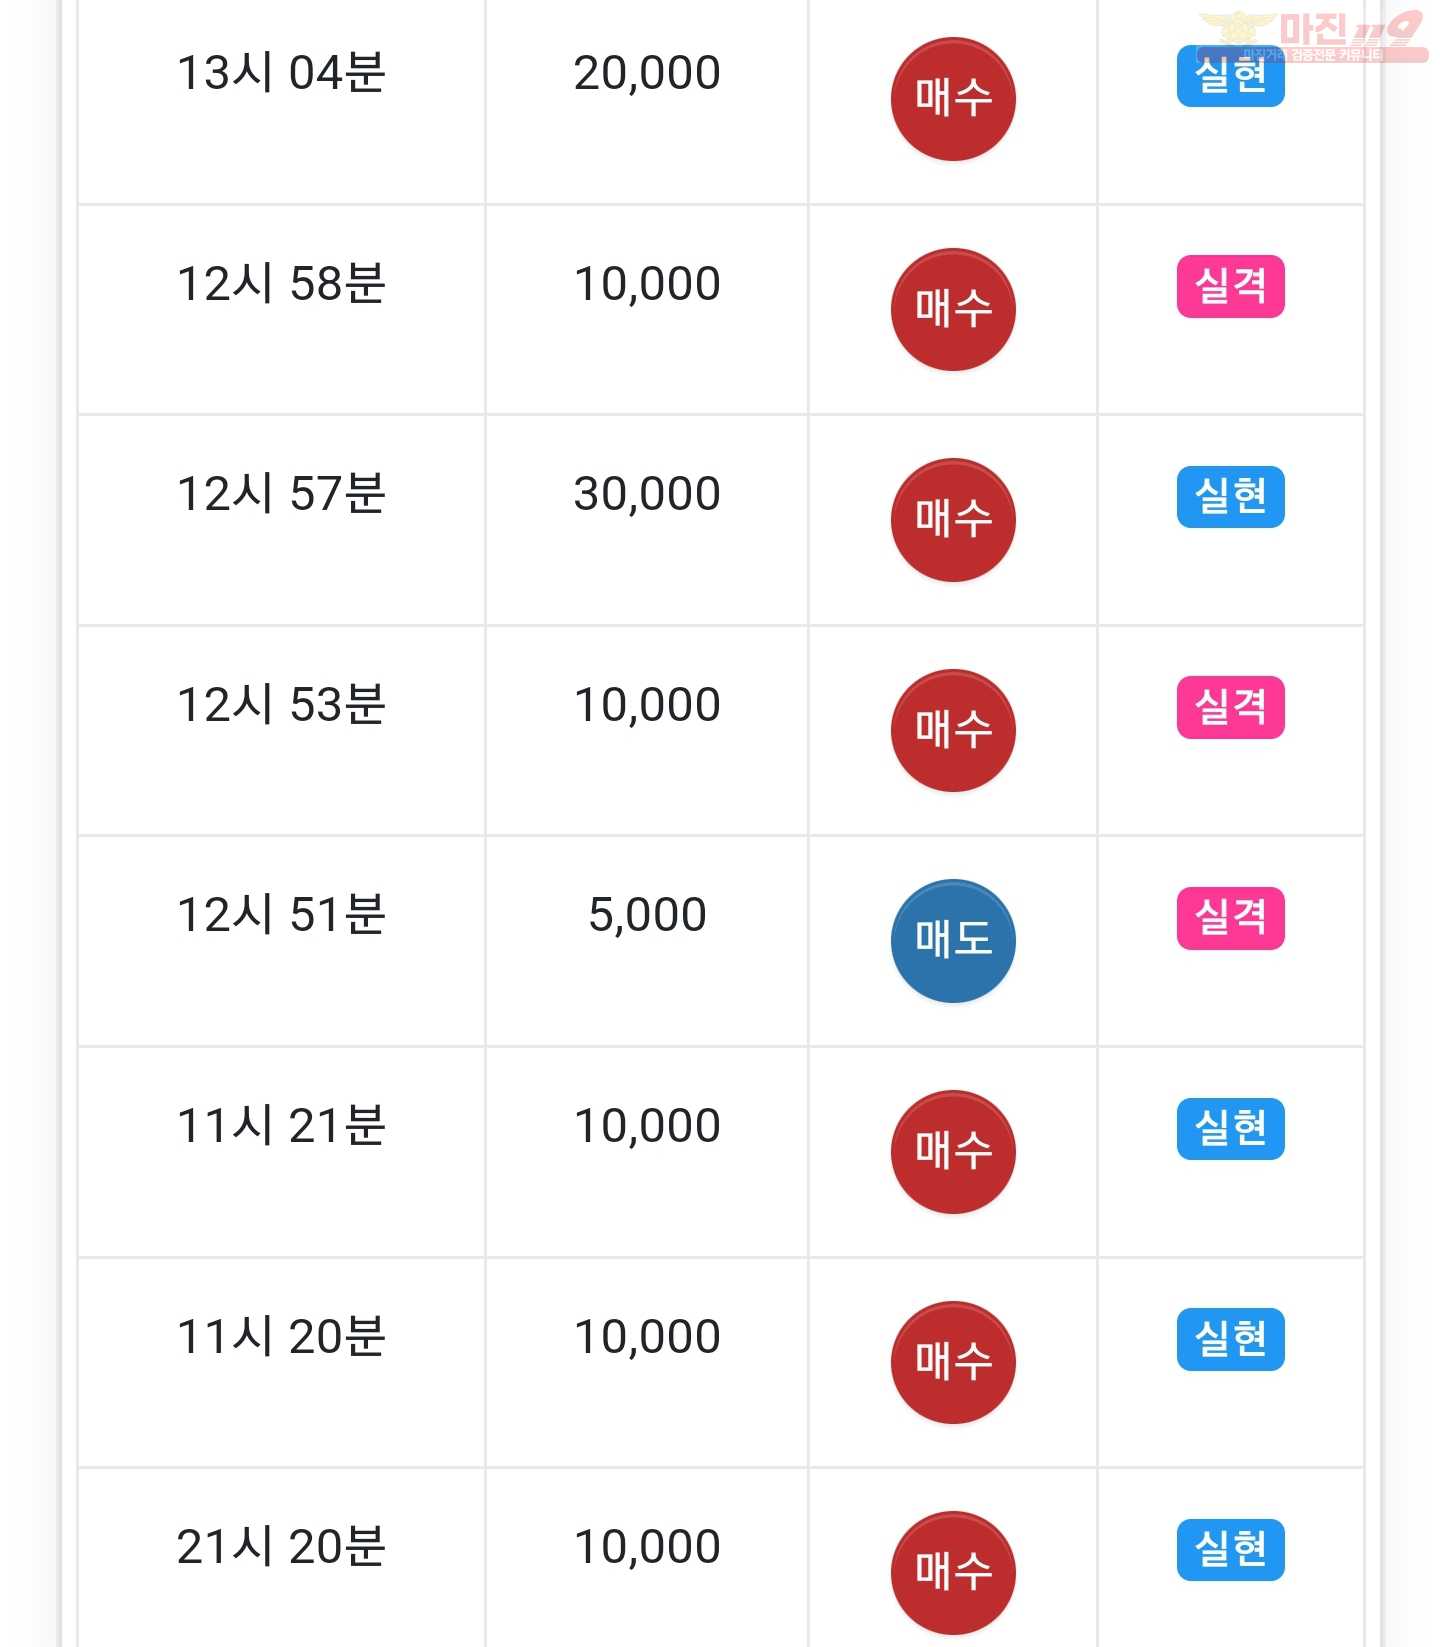The height and width of the screenshot is (1647, 1440).
Task: Click the 20,000 amount cell
Action: click(x=647, y=100)
